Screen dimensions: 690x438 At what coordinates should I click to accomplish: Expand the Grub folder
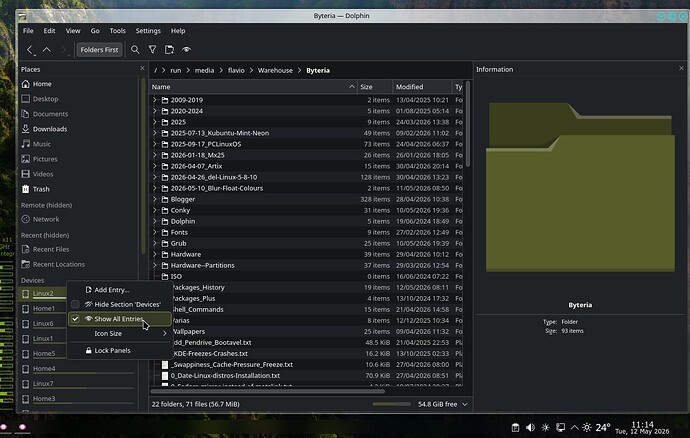[x=155, y=243]
